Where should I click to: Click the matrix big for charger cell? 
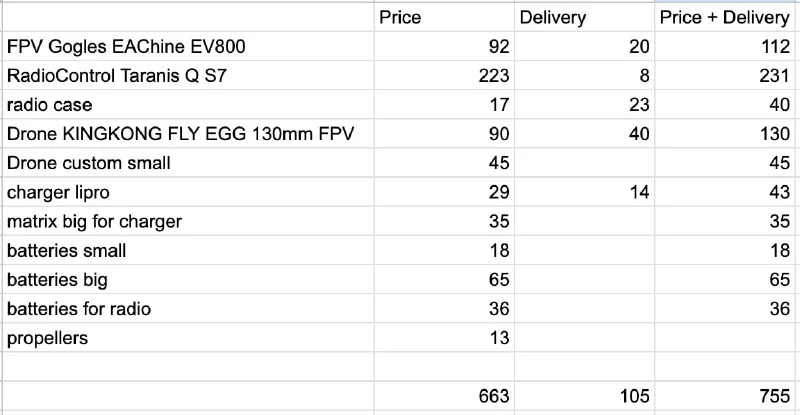coord(188,222)
